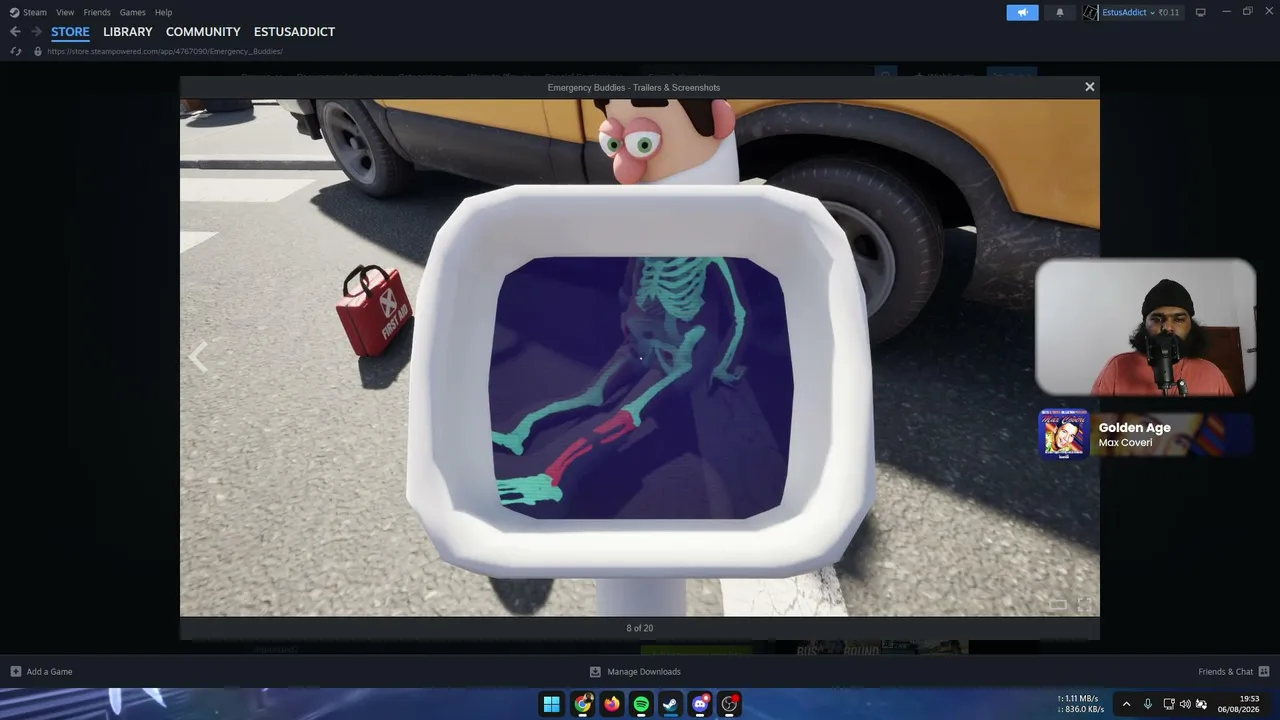Image resolution: width=1280 pixels, height=720 pixels.
Task: Navigate forward with the forward arrow
Action: click(37, 32)
